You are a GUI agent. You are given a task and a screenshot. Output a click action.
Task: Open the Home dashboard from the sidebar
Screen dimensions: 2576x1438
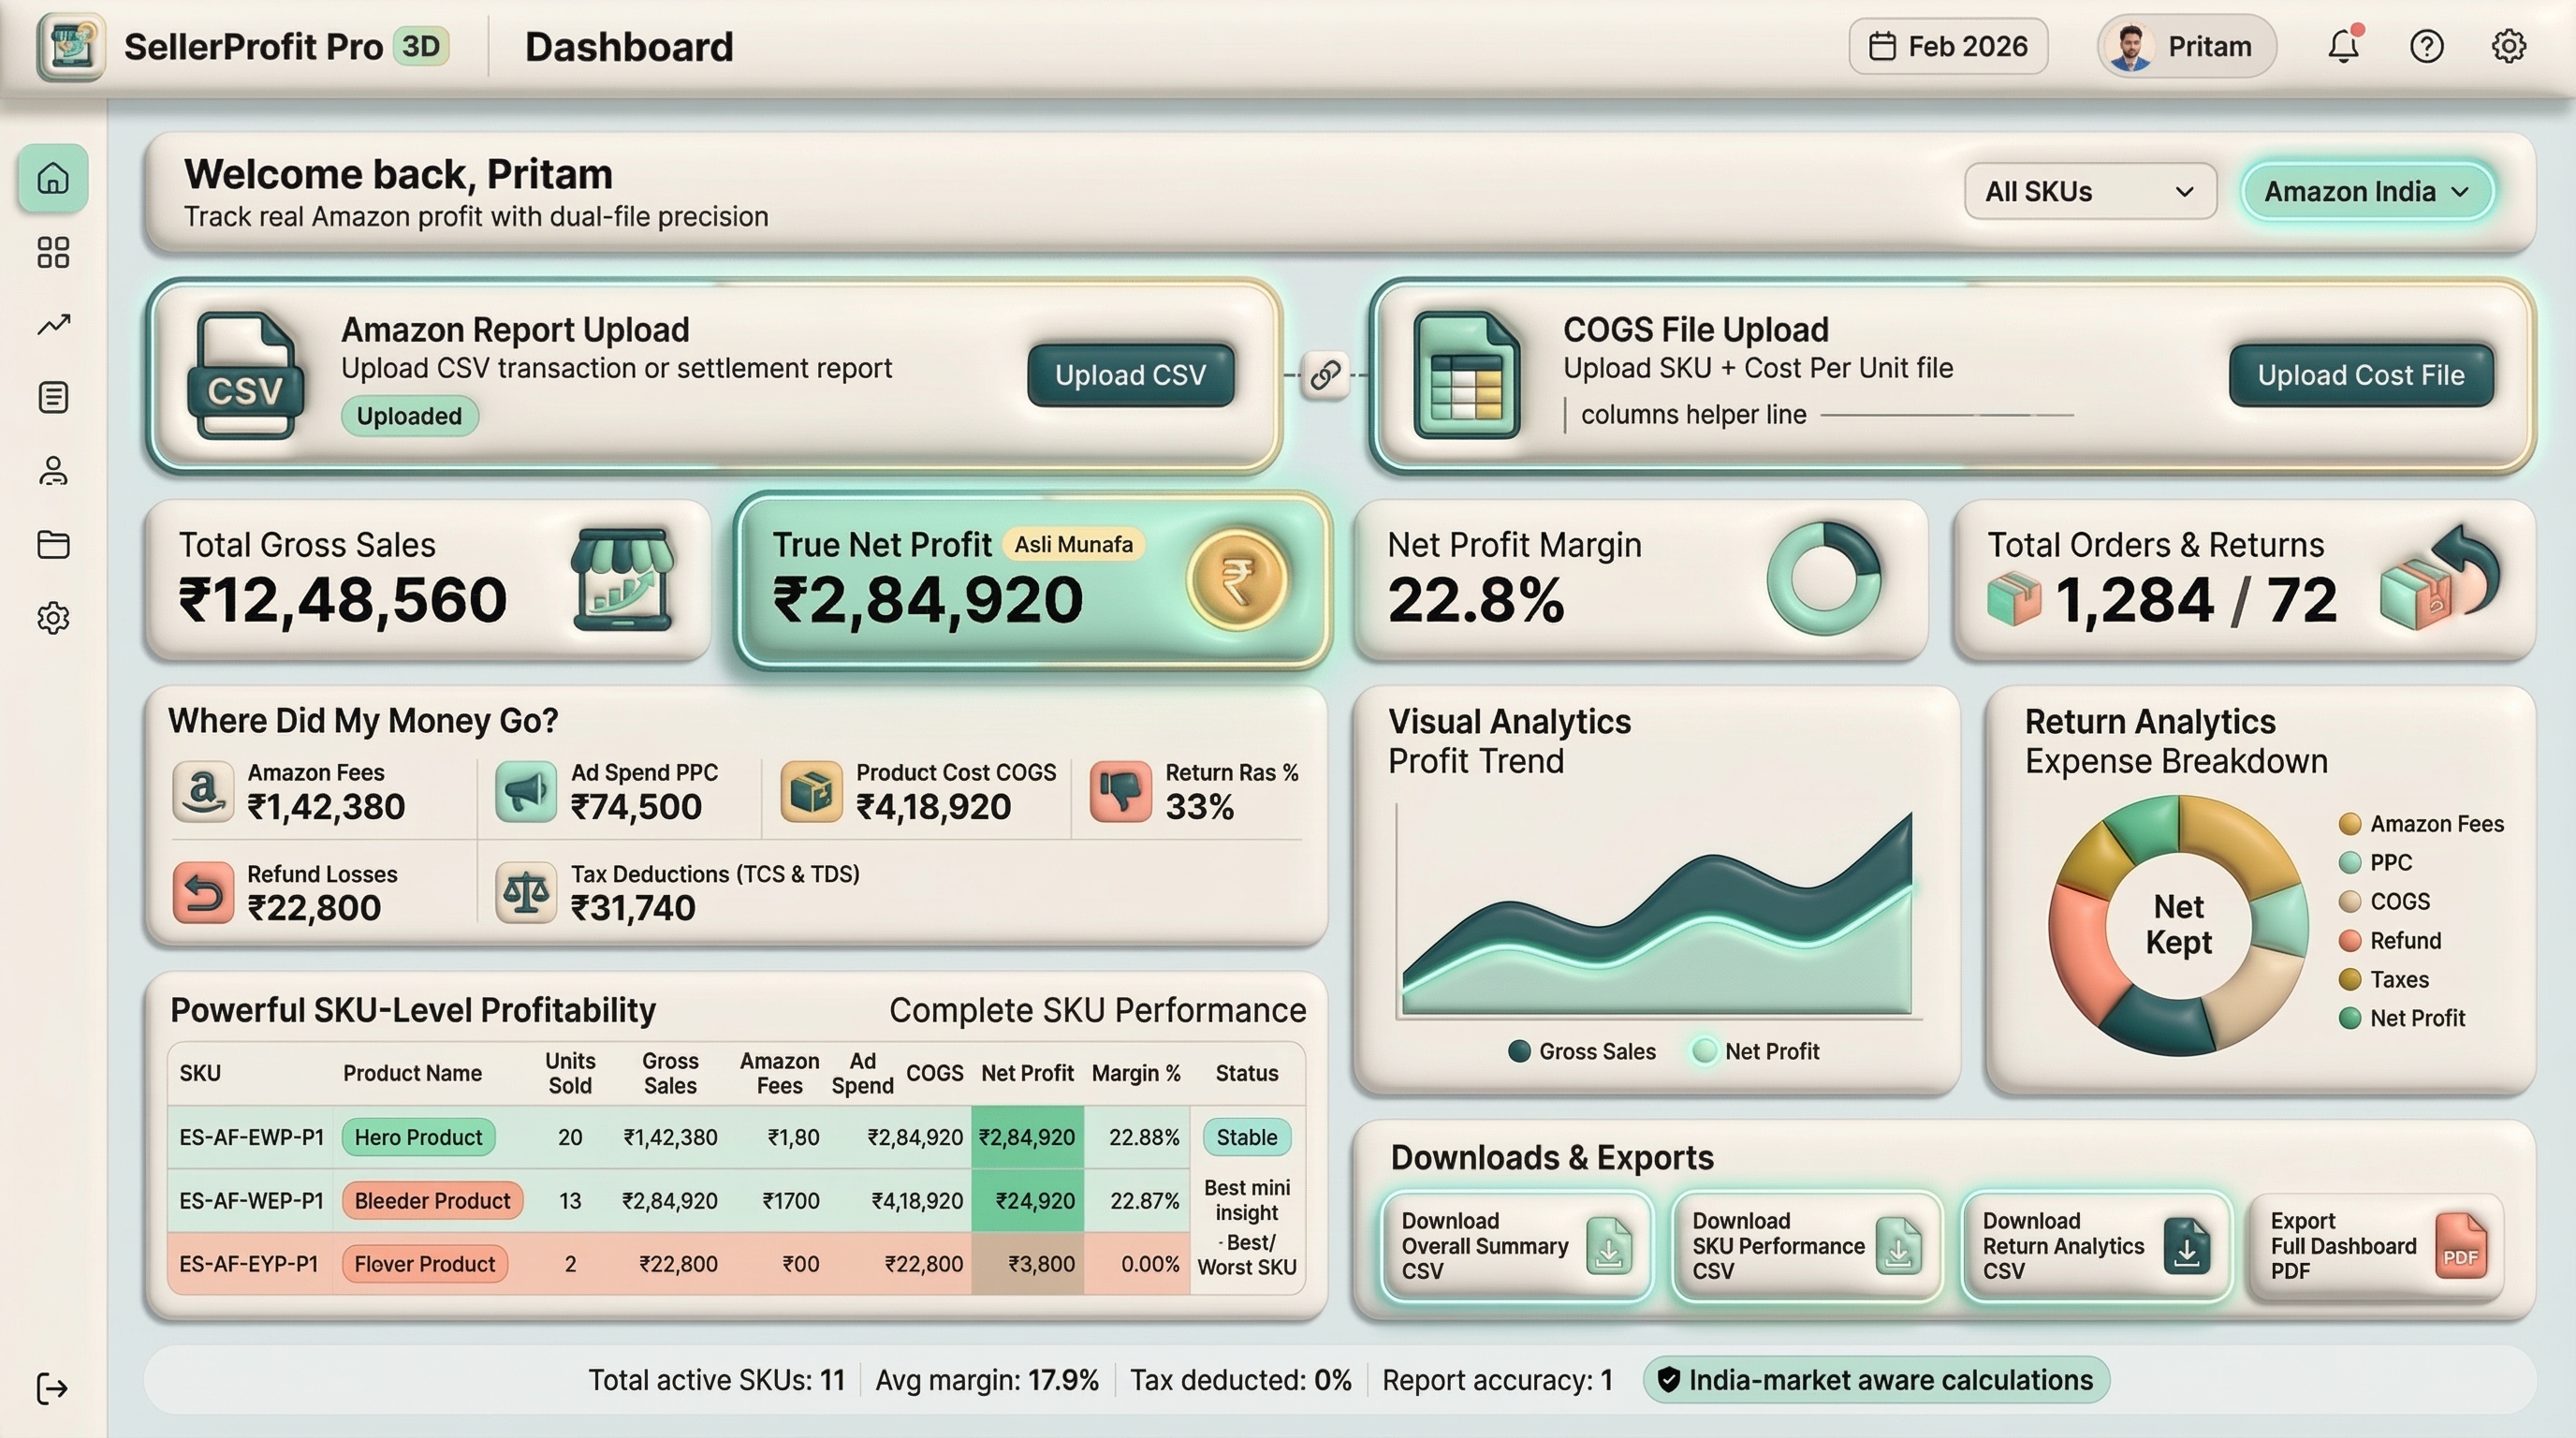coord(52,178)
